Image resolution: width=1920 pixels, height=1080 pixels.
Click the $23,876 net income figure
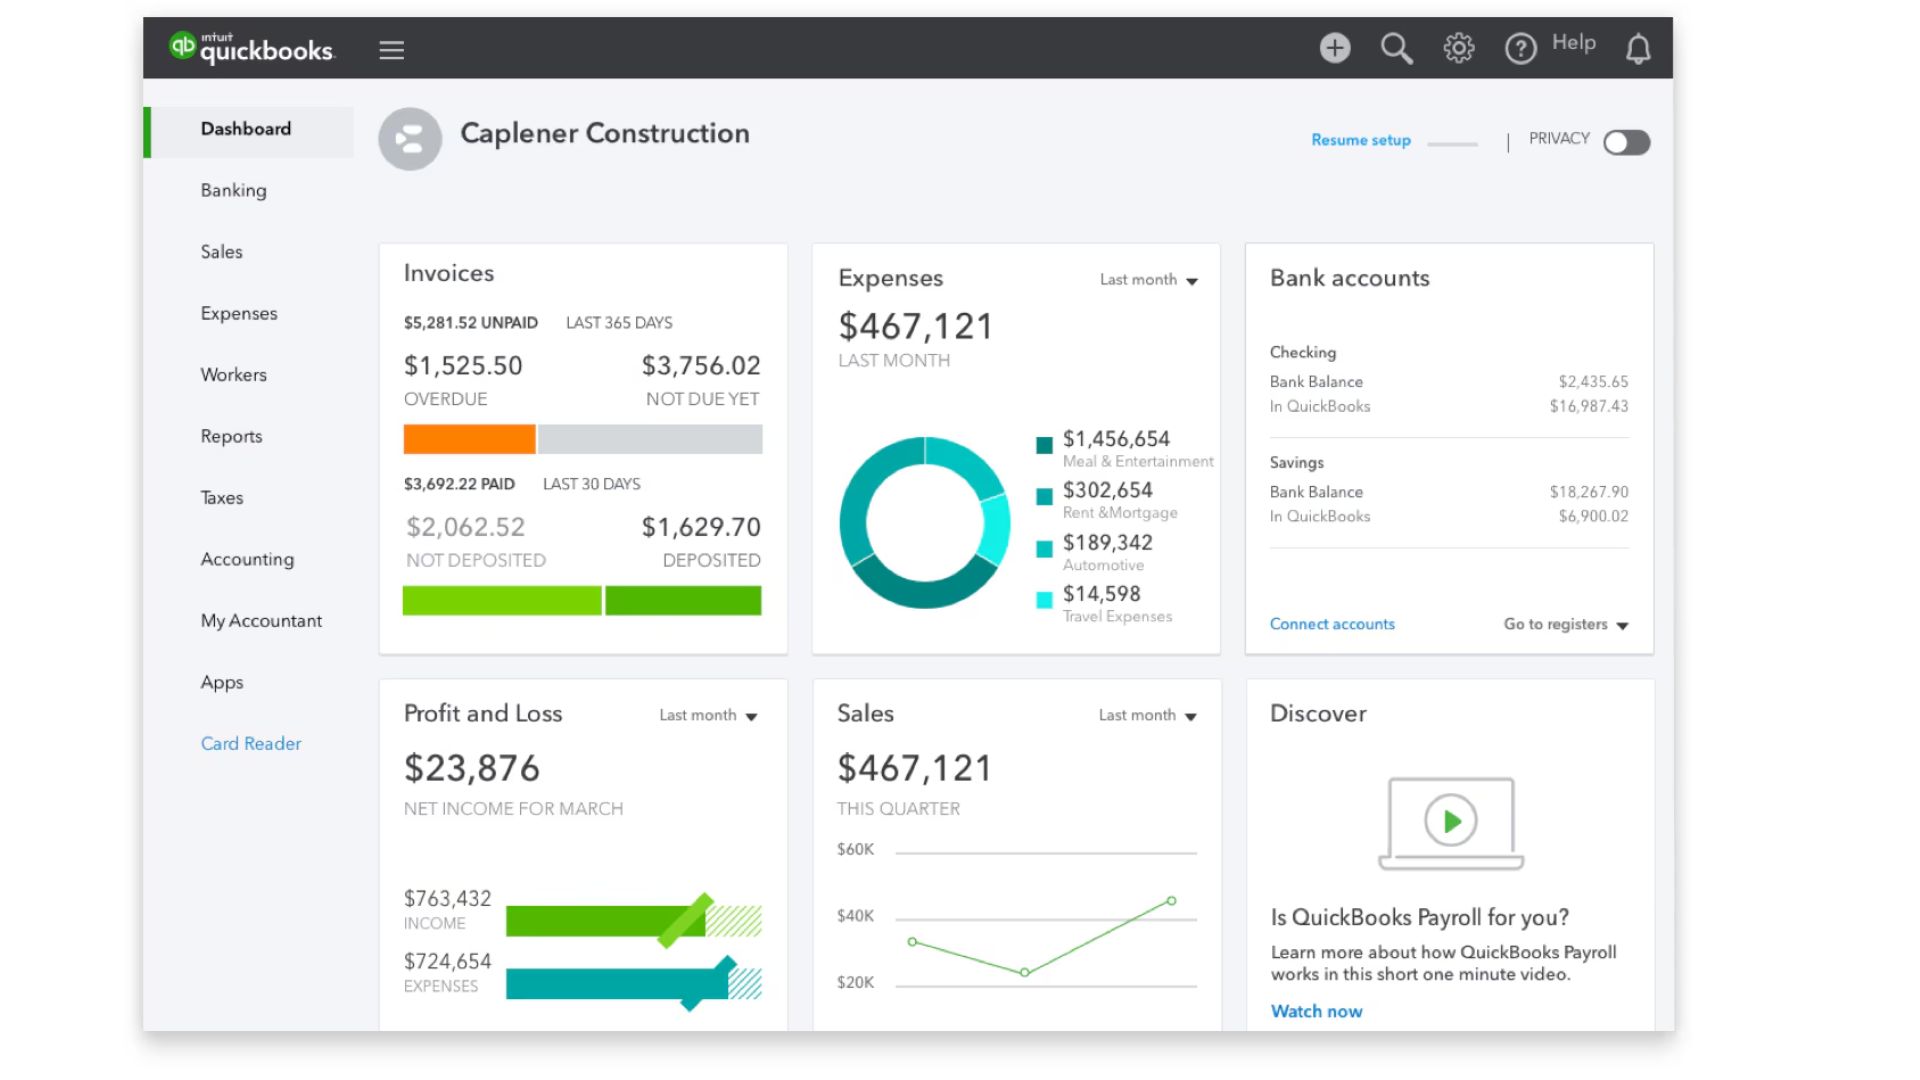tap(472, 769)
